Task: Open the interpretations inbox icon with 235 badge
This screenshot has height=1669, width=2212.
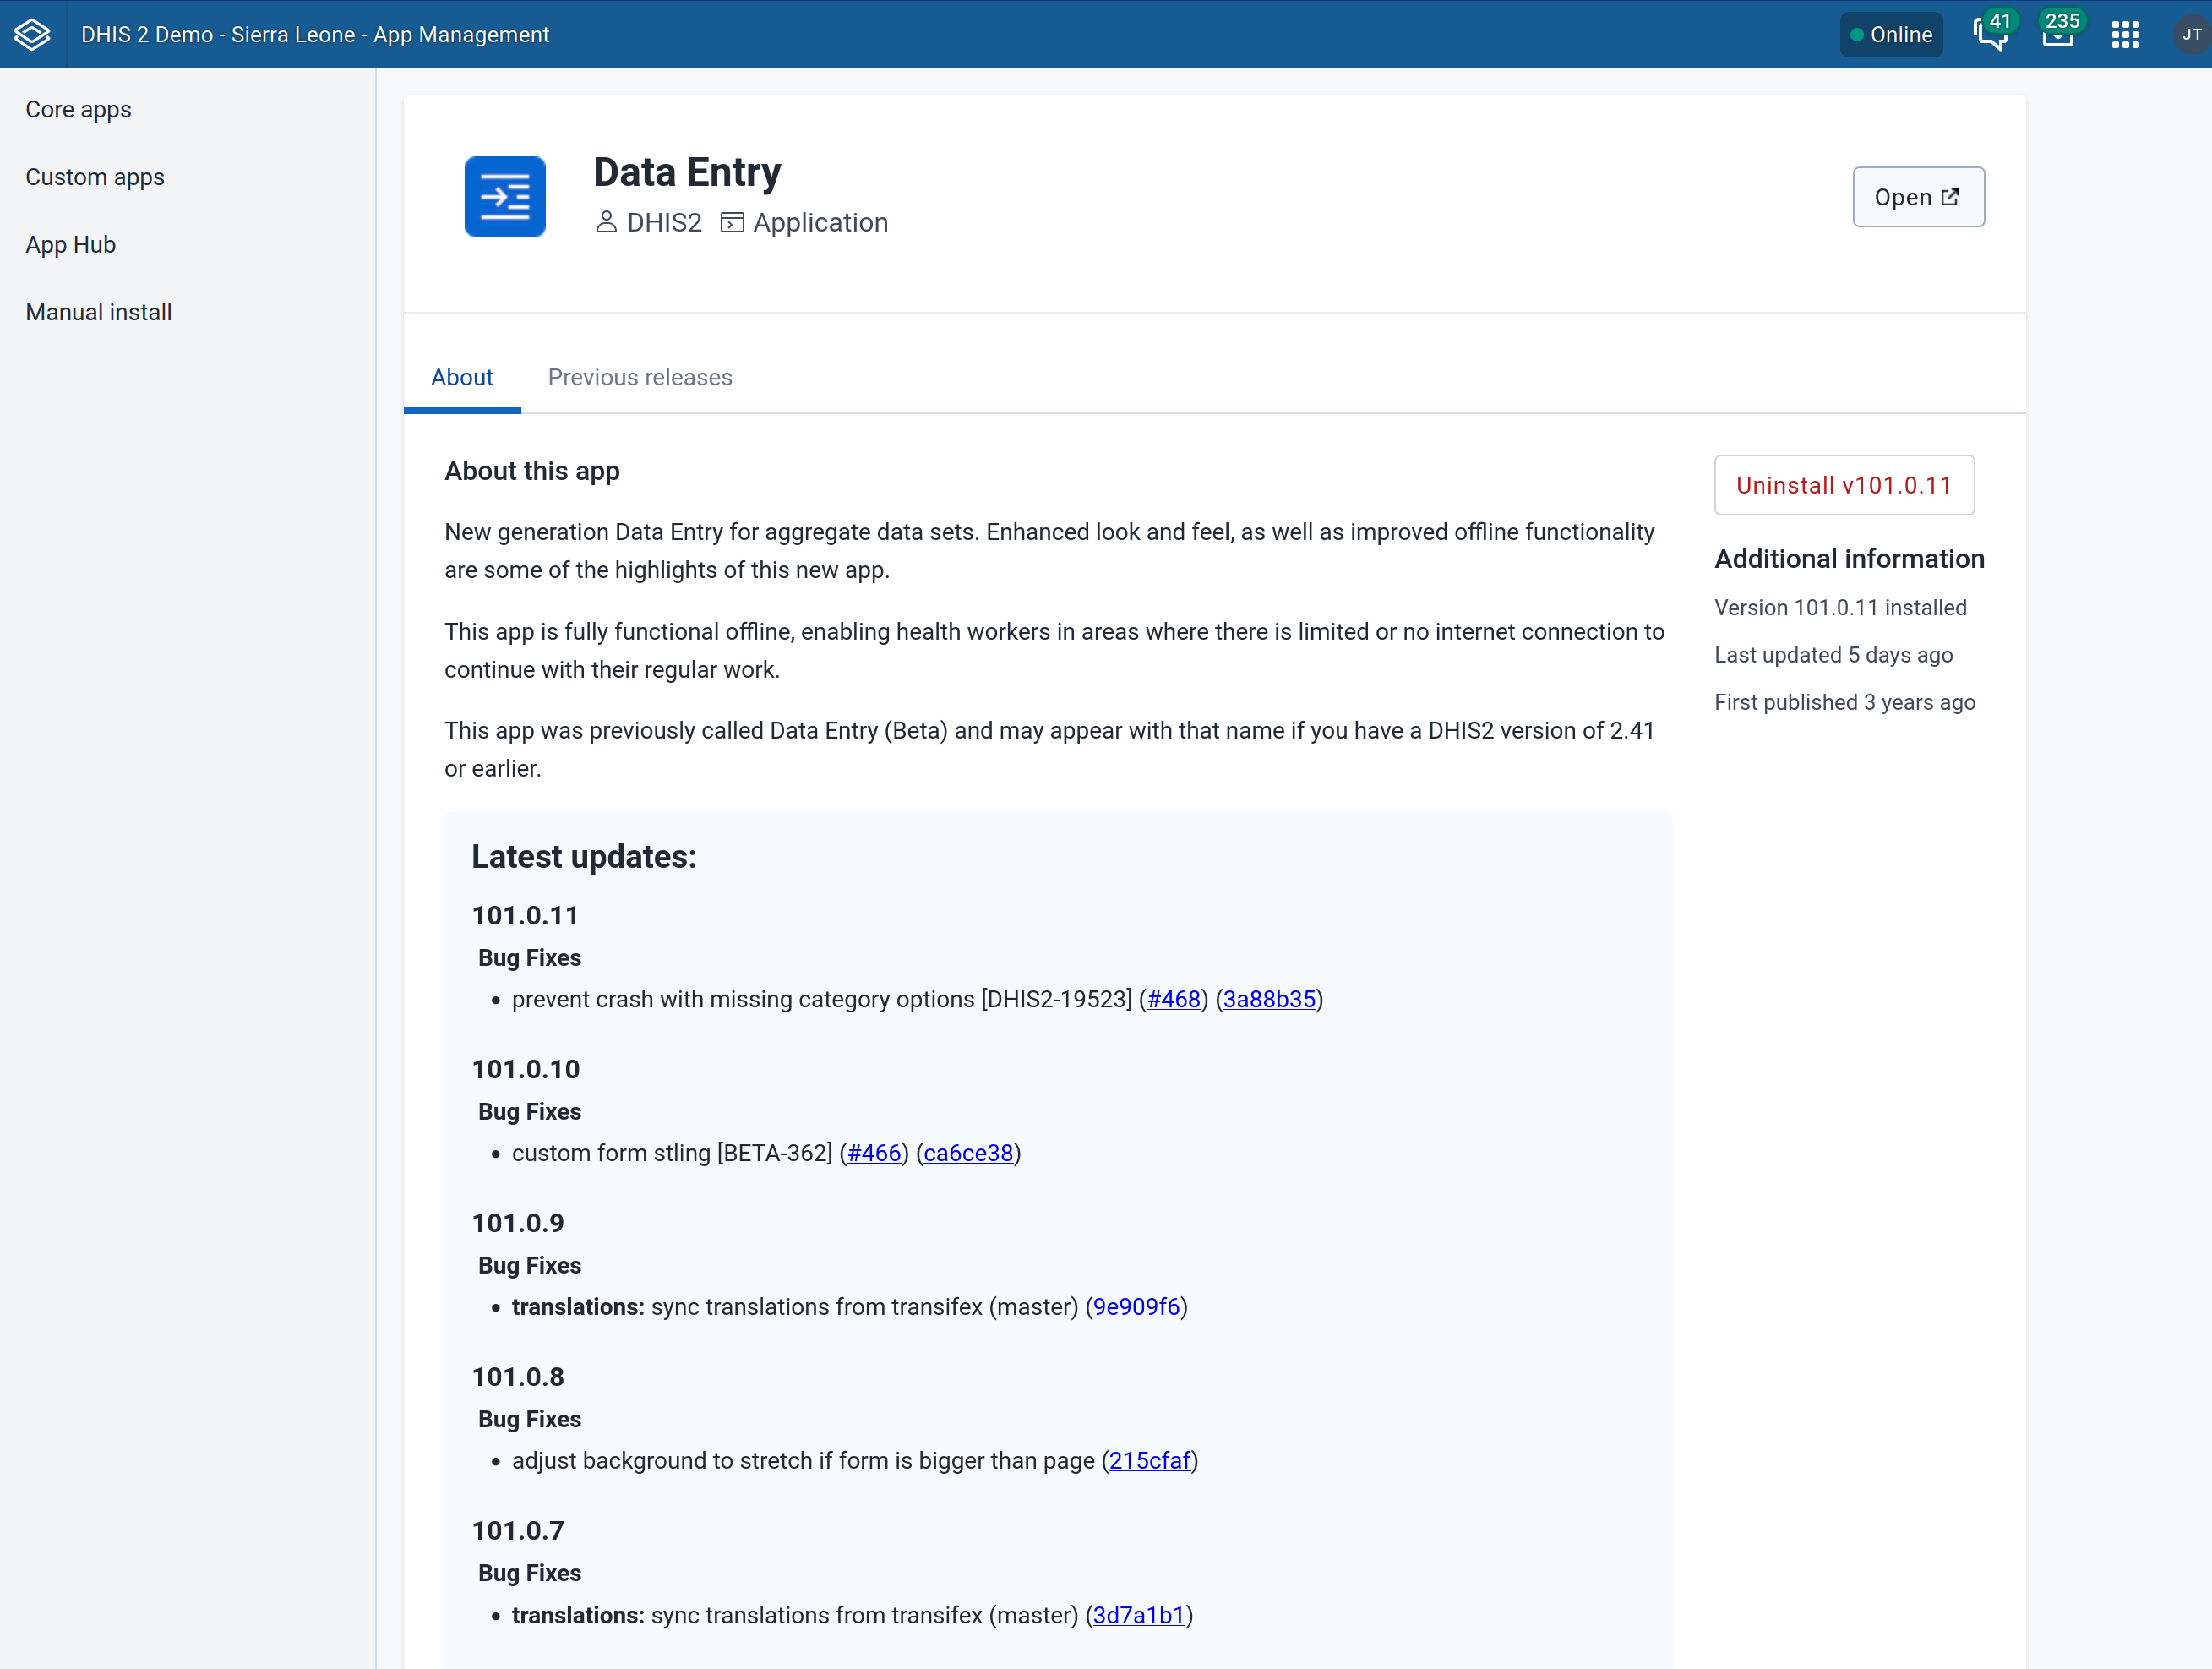Action: pos(2058,34)
